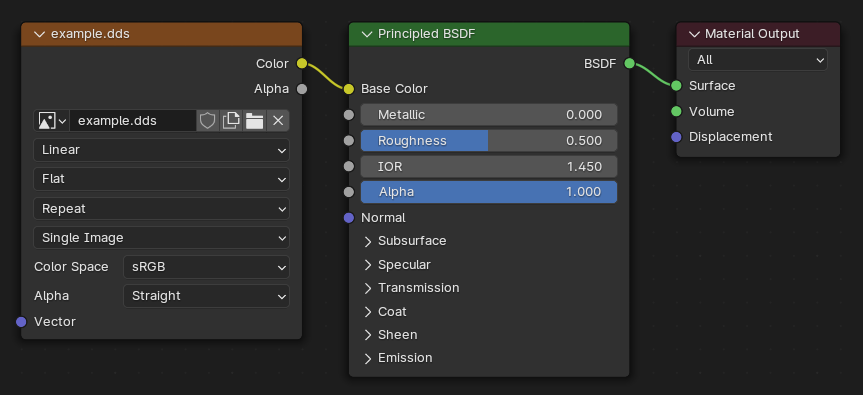Click the new image copy icon
863x395 pixels.
coord(231,120)
